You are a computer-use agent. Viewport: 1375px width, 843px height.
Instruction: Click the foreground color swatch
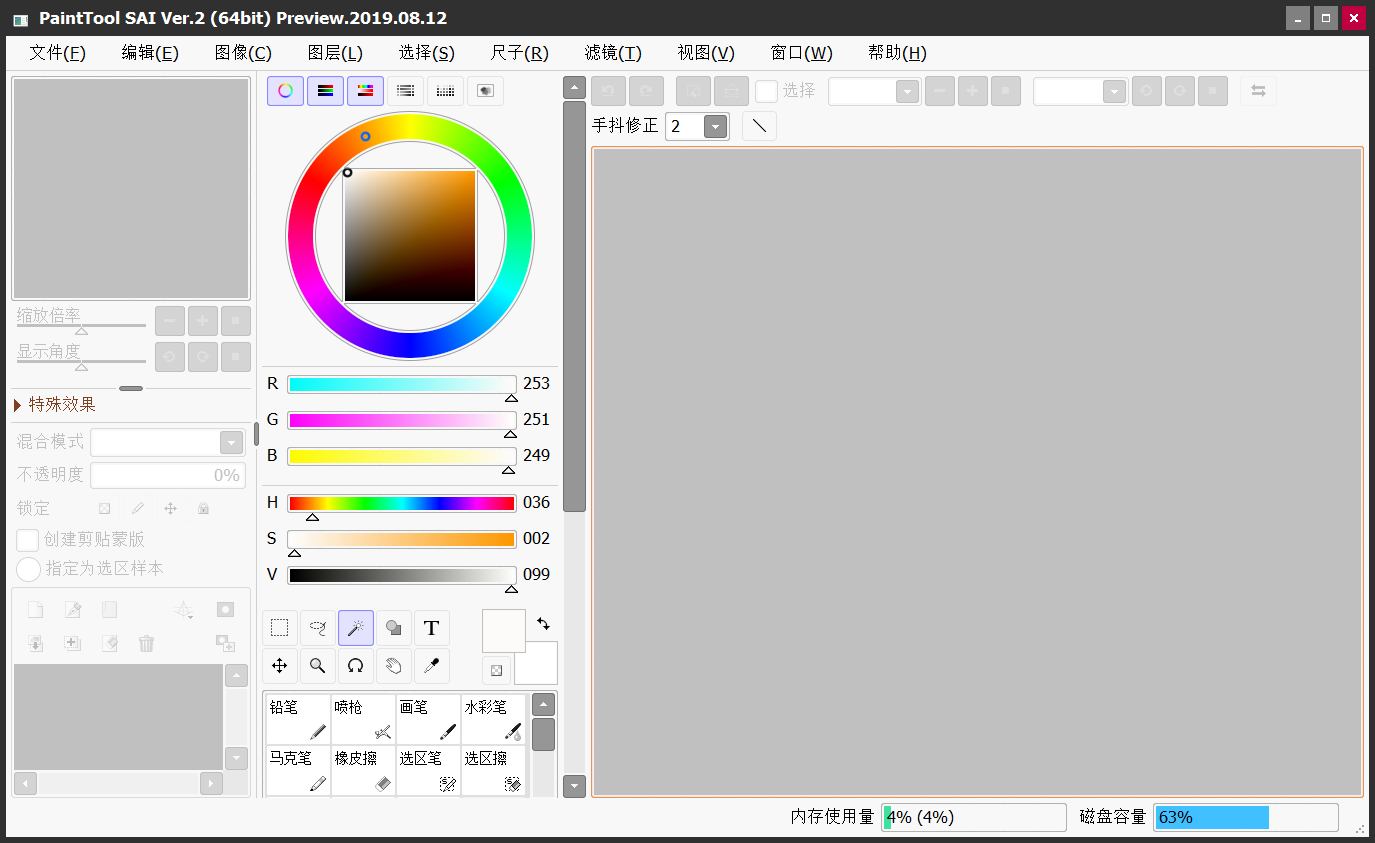click(503, 631)
